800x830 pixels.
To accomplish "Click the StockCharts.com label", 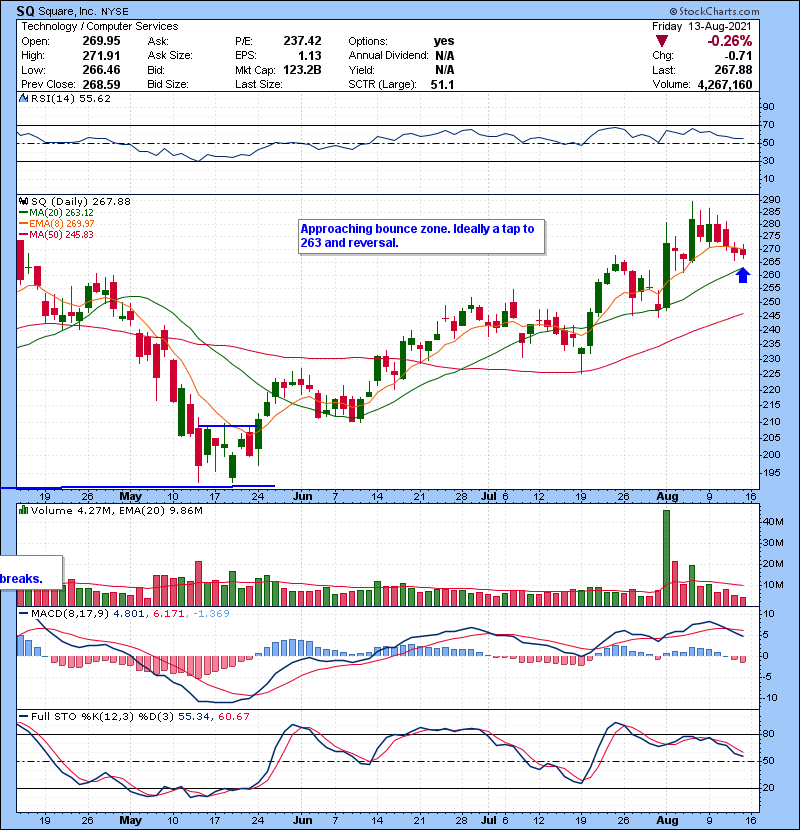I will (714, 11).
